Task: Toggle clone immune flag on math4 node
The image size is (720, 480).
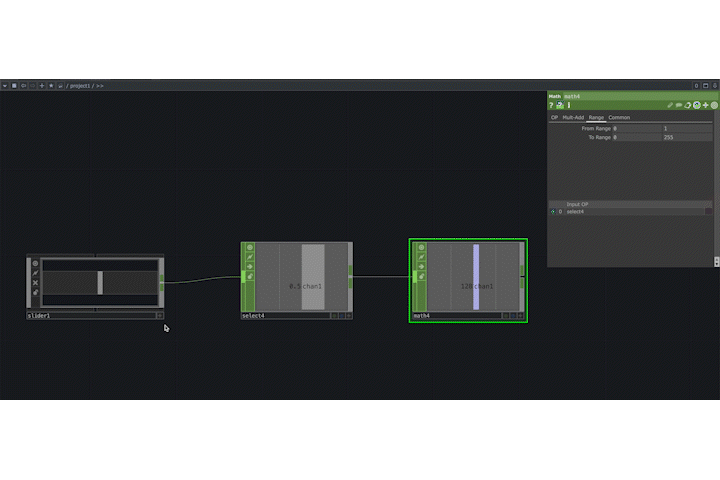Action: (x=421, y=257)
